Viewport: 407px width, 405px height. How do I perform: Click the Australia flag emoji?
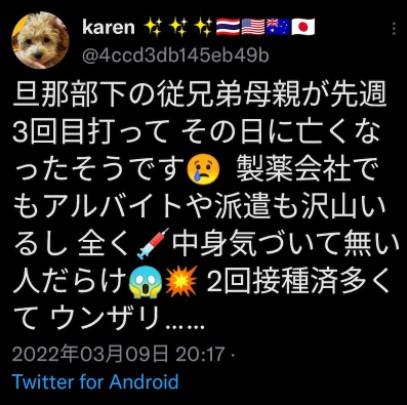tap(278, 27)
